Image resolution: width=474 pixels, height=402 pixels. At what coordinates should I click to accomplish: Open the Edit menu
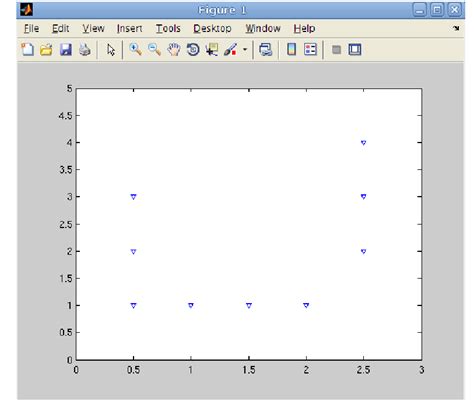click(x=61, y=28)
